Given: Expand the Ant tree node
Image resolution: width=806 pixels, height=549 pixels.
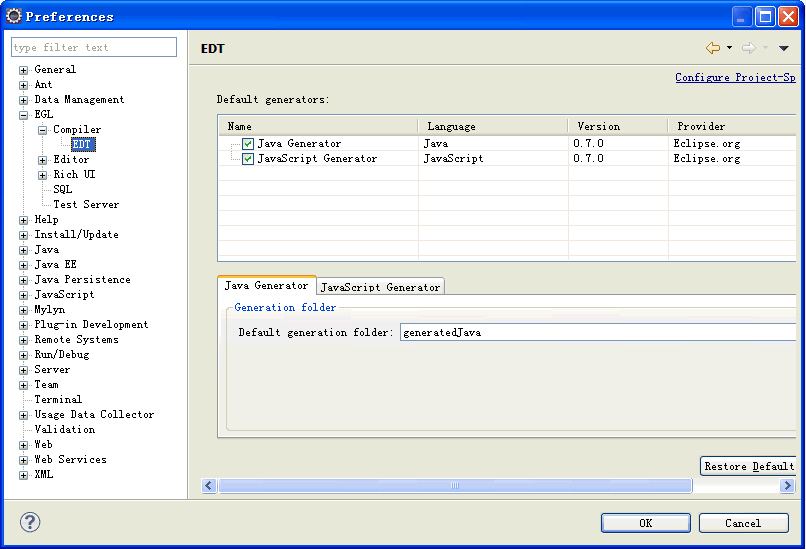Looking at the screenshot, I should tap(23, 85).
